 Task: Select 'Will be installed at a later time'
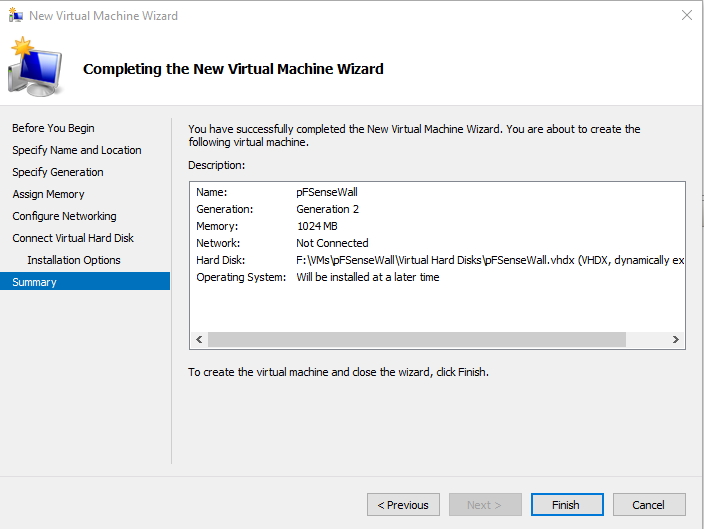[368, 278]
